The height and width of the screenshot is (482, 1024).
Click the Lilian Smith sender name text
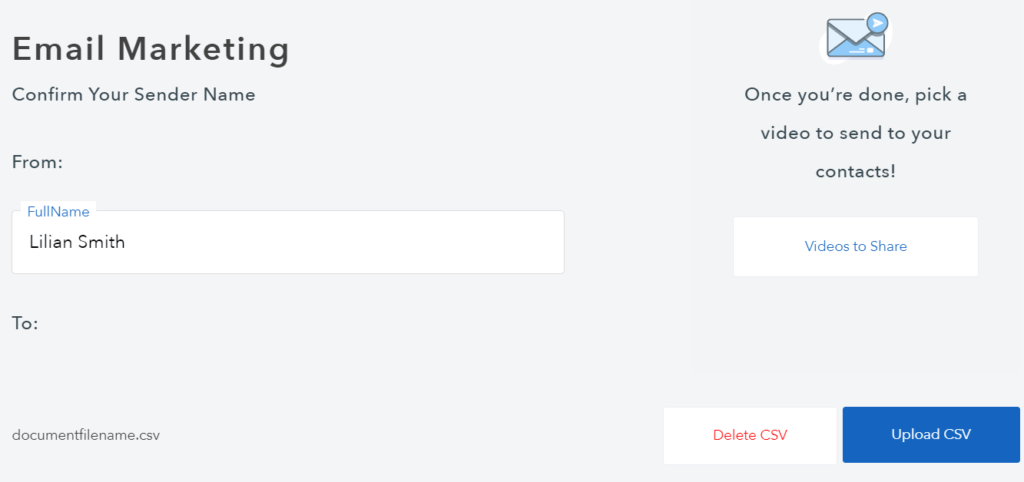click(77, 242)
